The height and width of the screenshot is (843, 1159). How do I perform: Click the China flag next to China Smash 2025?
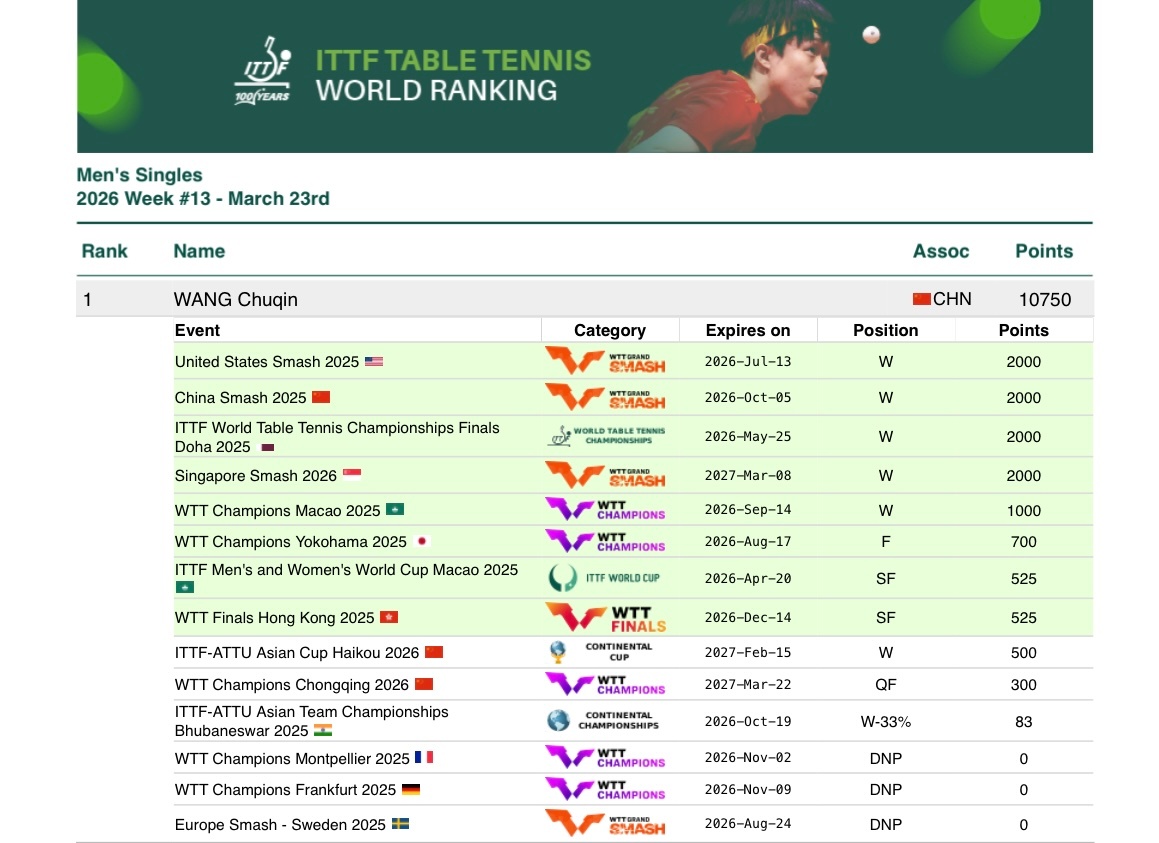[x=321, y=397]
